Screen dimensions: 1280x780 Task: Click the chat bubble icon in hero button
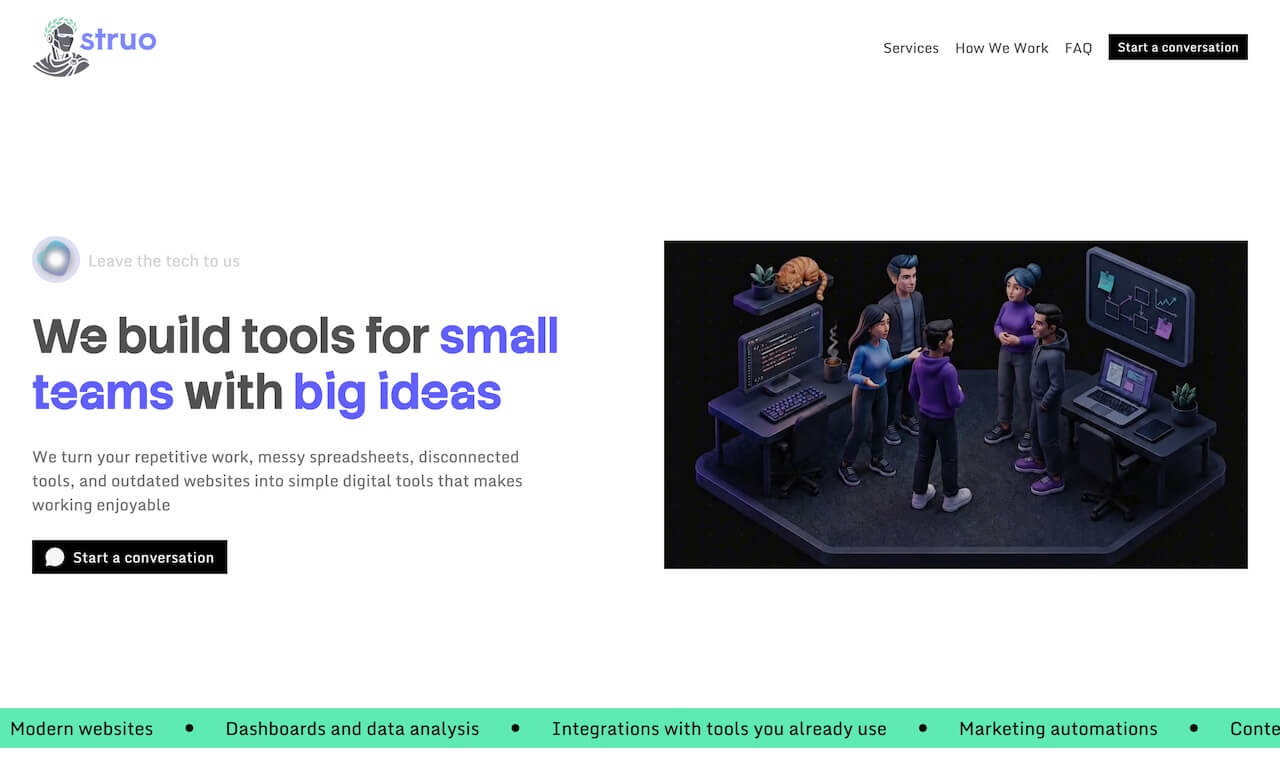[x=55, y=557]
